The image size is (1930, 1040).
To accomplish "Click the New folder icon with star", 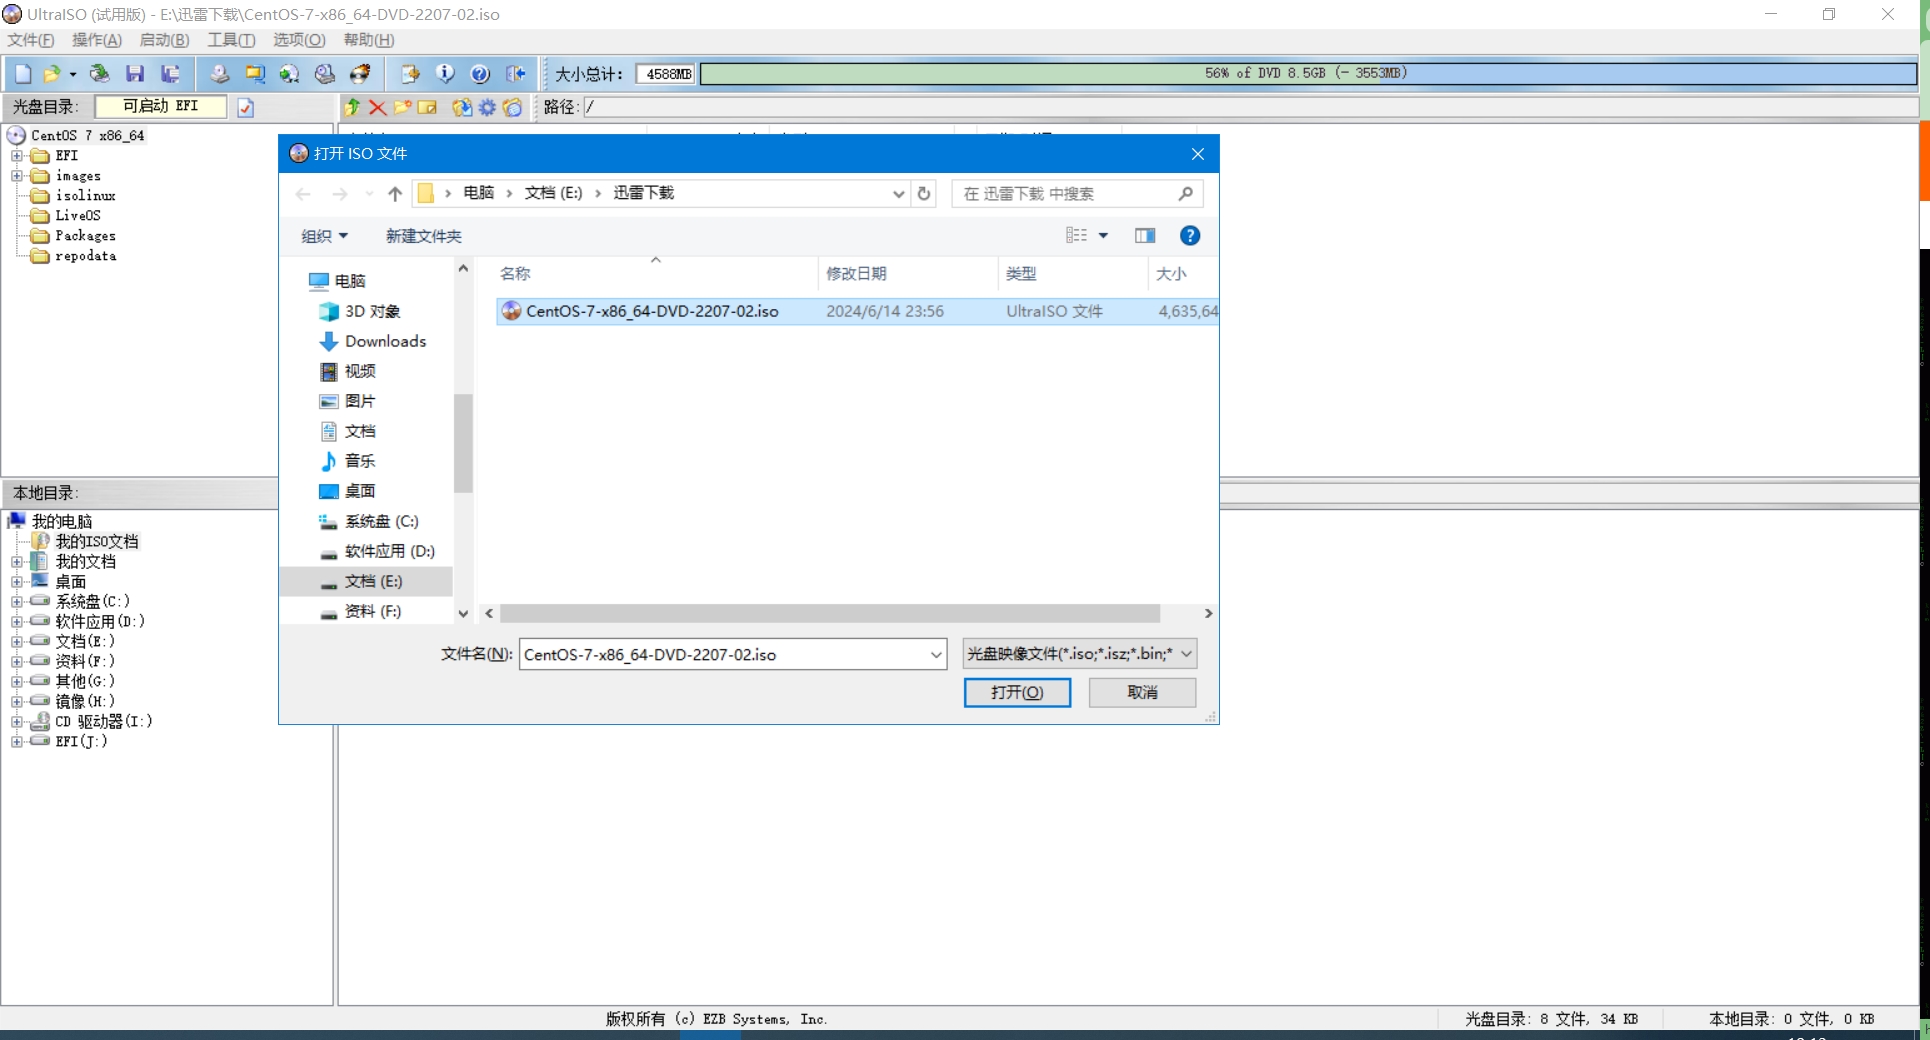I will [403, 107].
